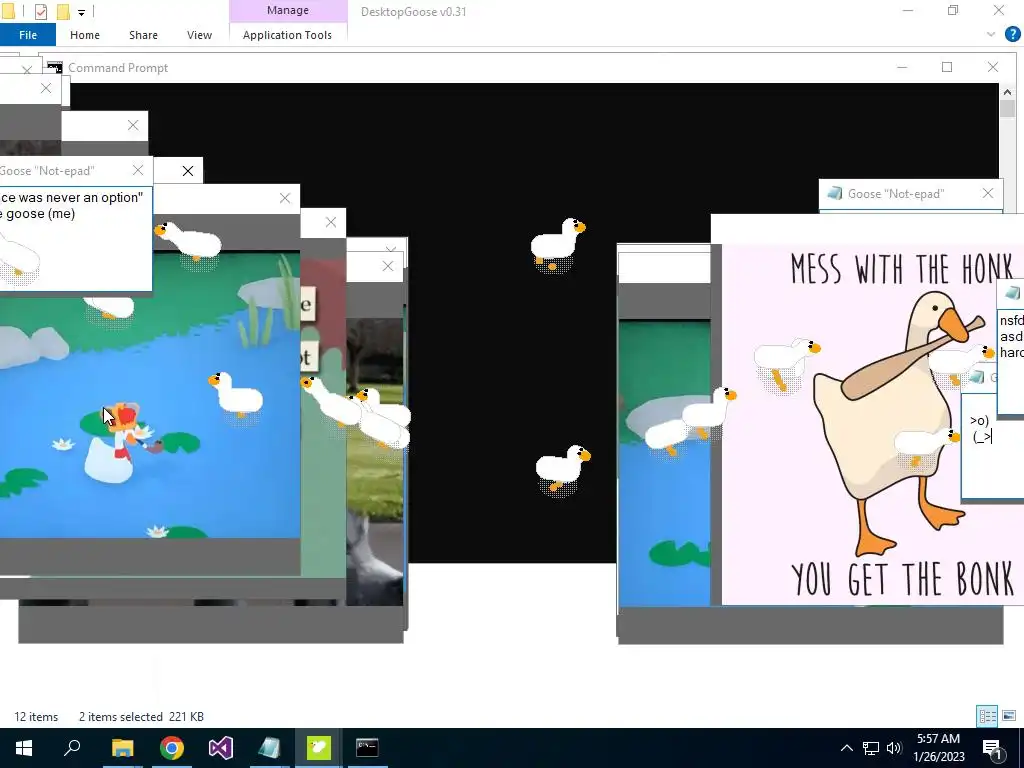Open the volume control tray icon
Image resolution: width=1024 pixels, height=768 pixels.
tap(894, 748)
